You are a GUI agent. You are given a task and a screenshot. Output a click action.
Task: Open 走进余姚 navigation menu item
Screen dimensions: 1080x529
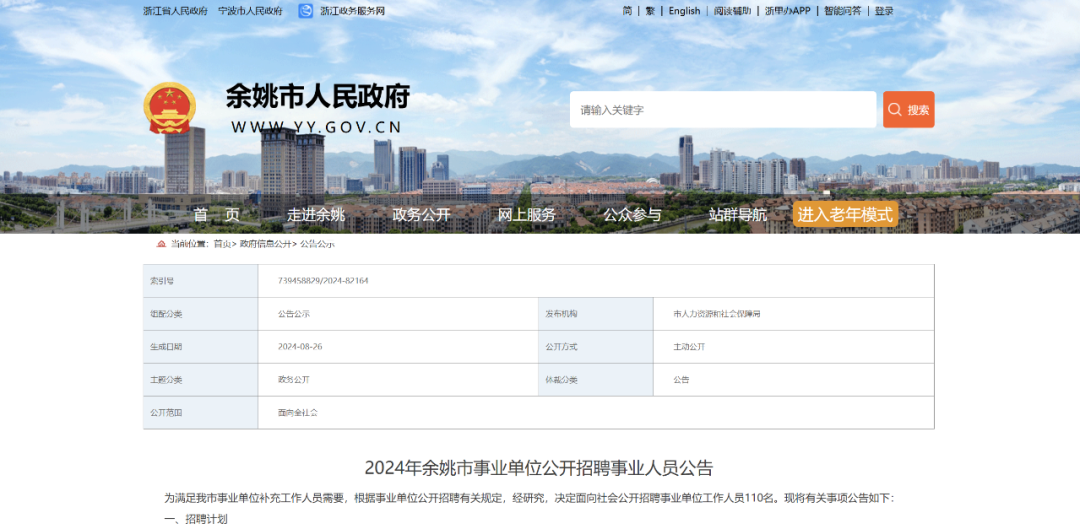315,215
